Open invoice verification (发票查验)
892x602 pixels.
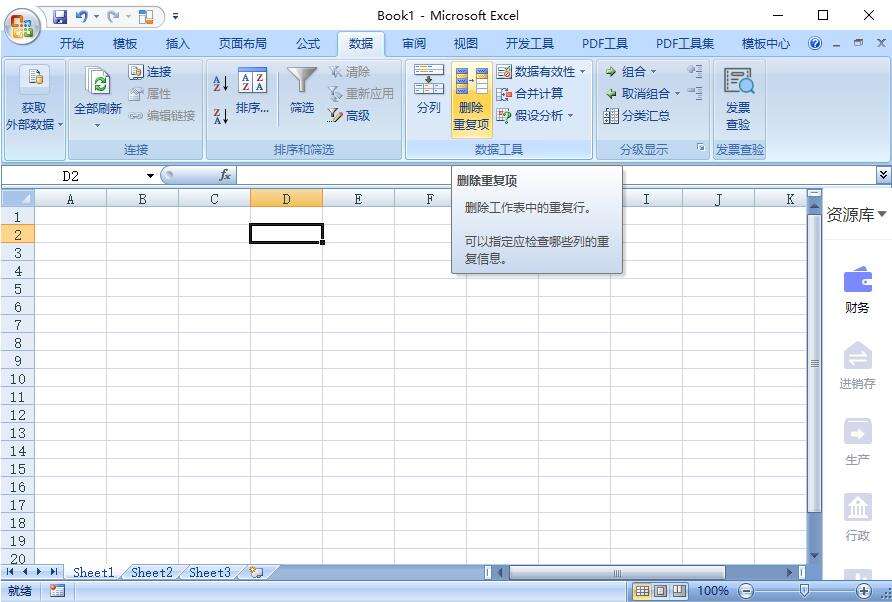pyautogui.click(x=738, y=99)
